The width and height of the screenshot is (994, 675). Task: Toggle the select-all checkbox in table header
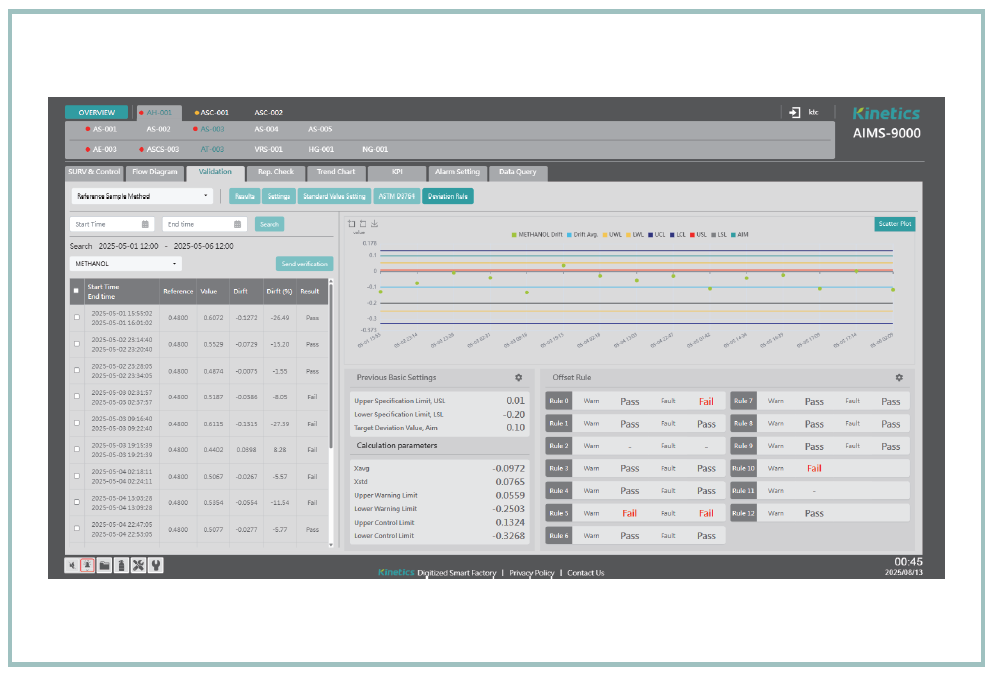click(76, 291)
